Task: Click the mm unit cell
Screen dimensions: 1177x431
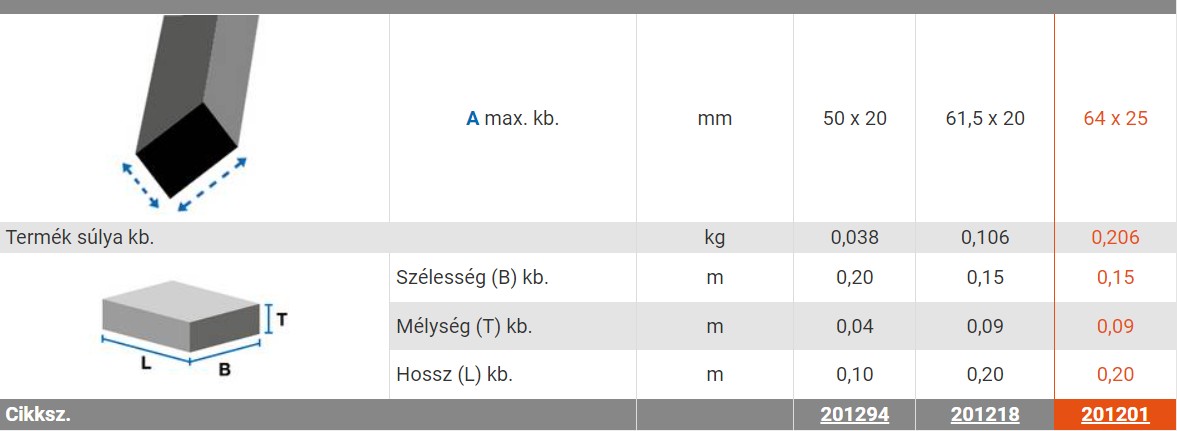Action: tap(715, 119)
